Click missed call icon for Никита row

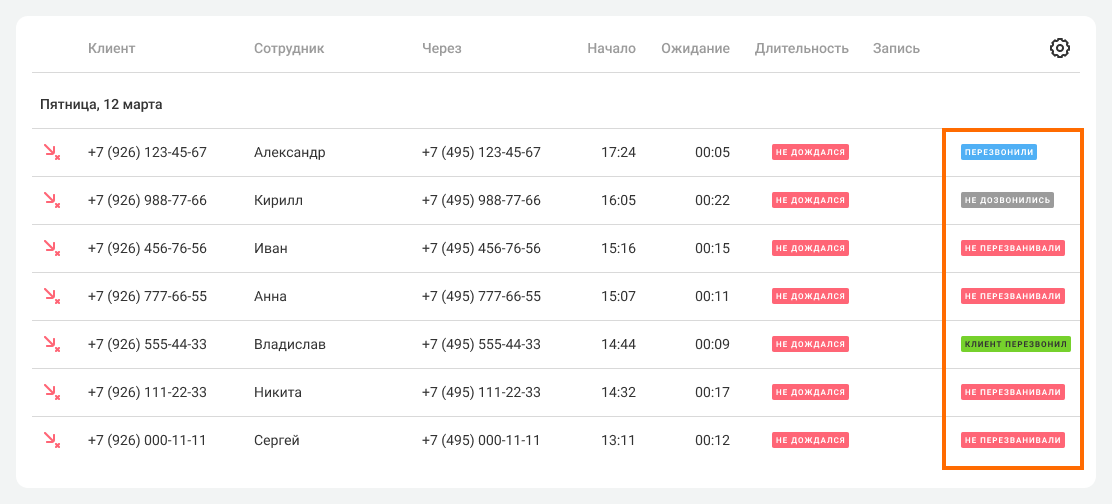pyautogui.click(x=51, y=392)
